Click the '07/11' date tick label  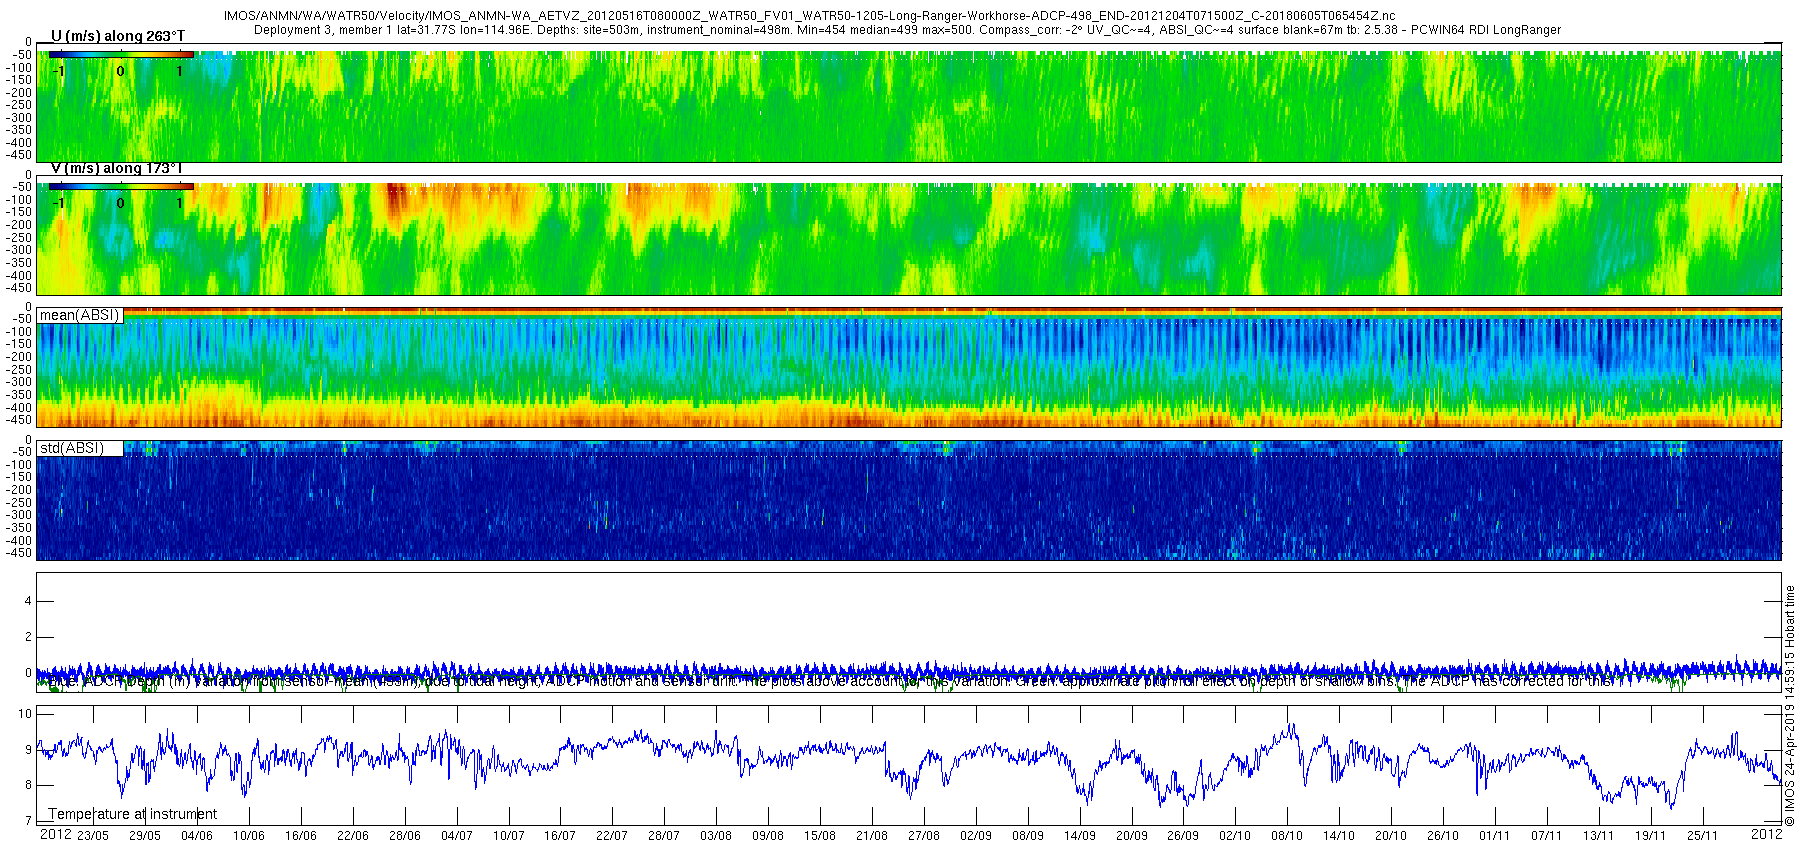(1547, 836)
